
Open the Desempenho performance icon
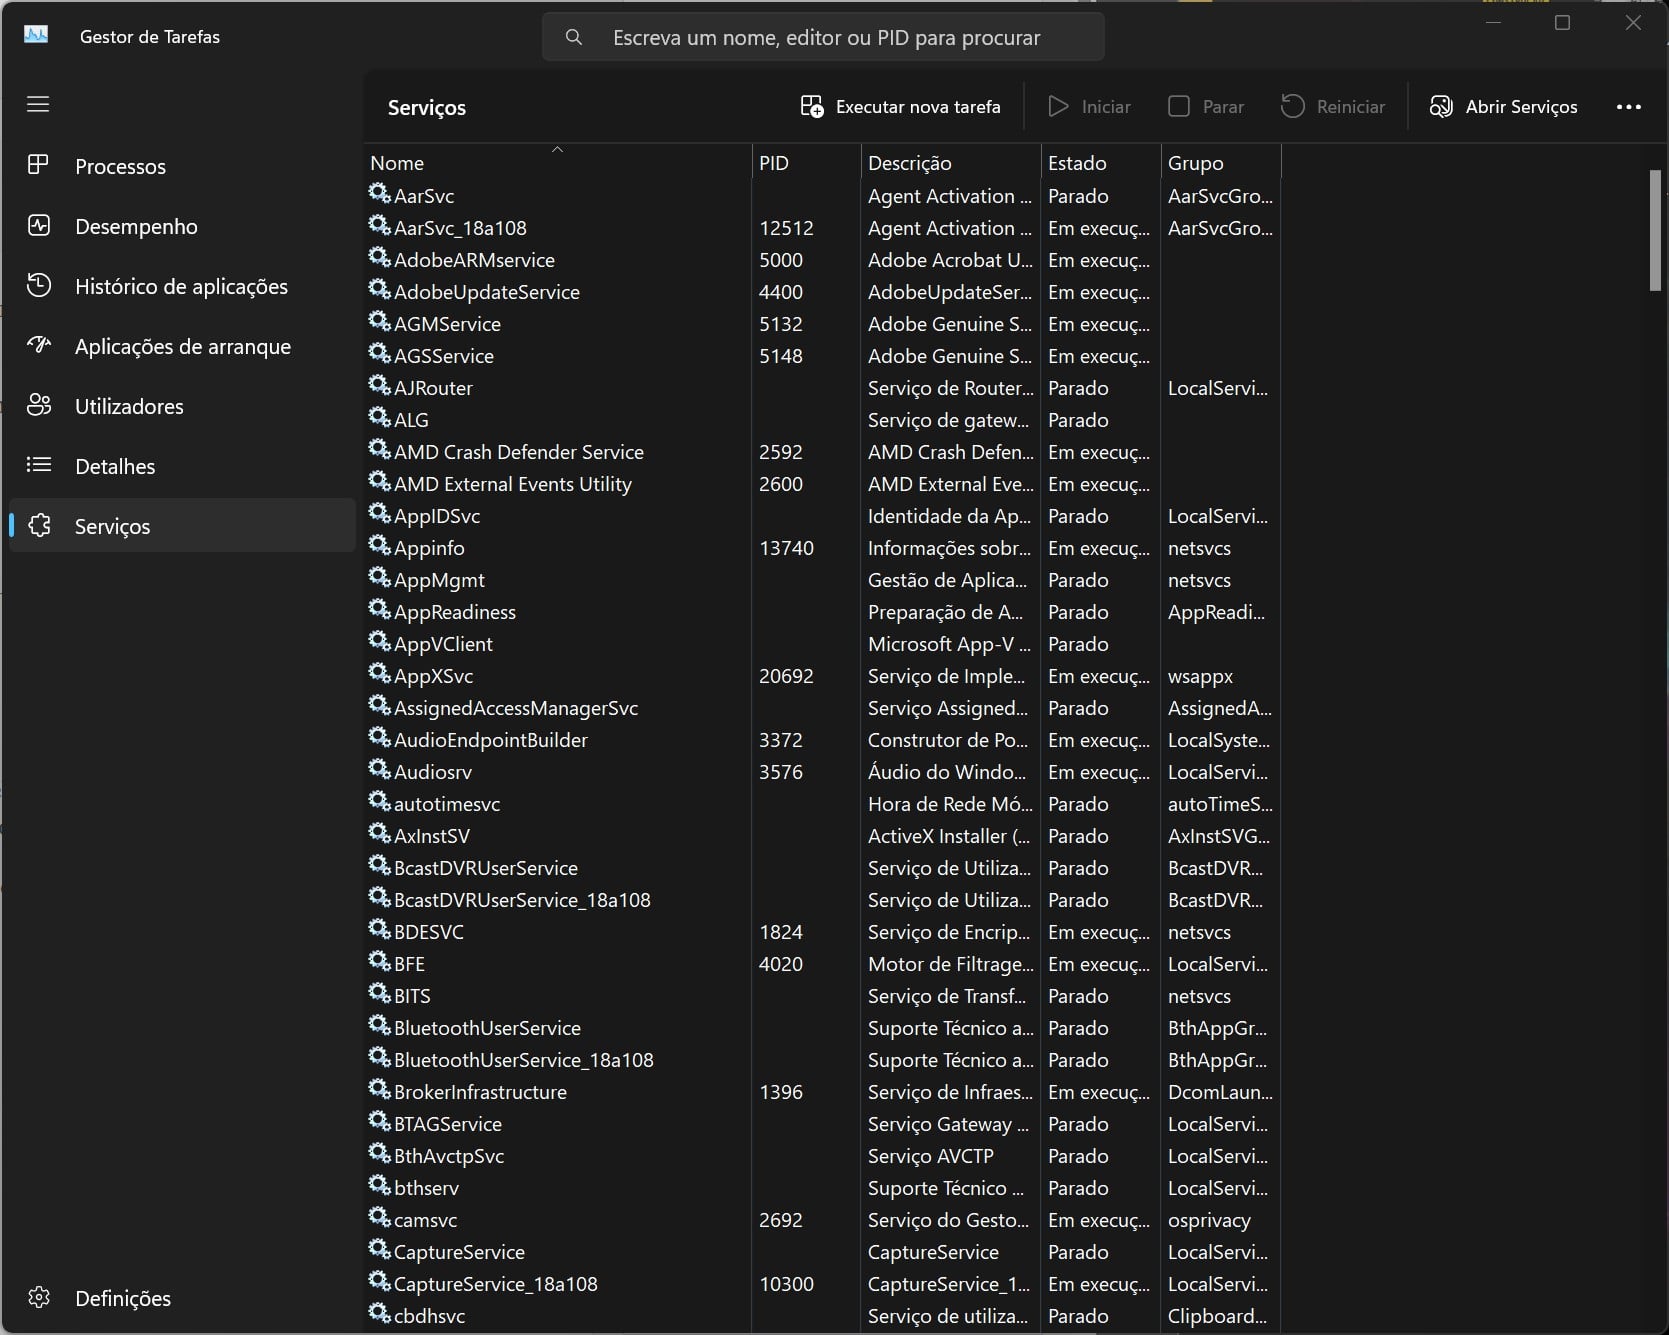[x=38, y=226]
